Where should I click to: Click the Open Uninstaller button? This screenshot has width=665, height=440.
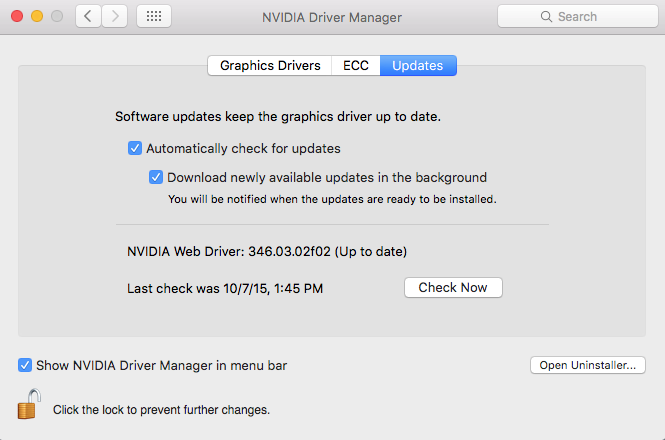pyautogui.click(x=587, y=366)
